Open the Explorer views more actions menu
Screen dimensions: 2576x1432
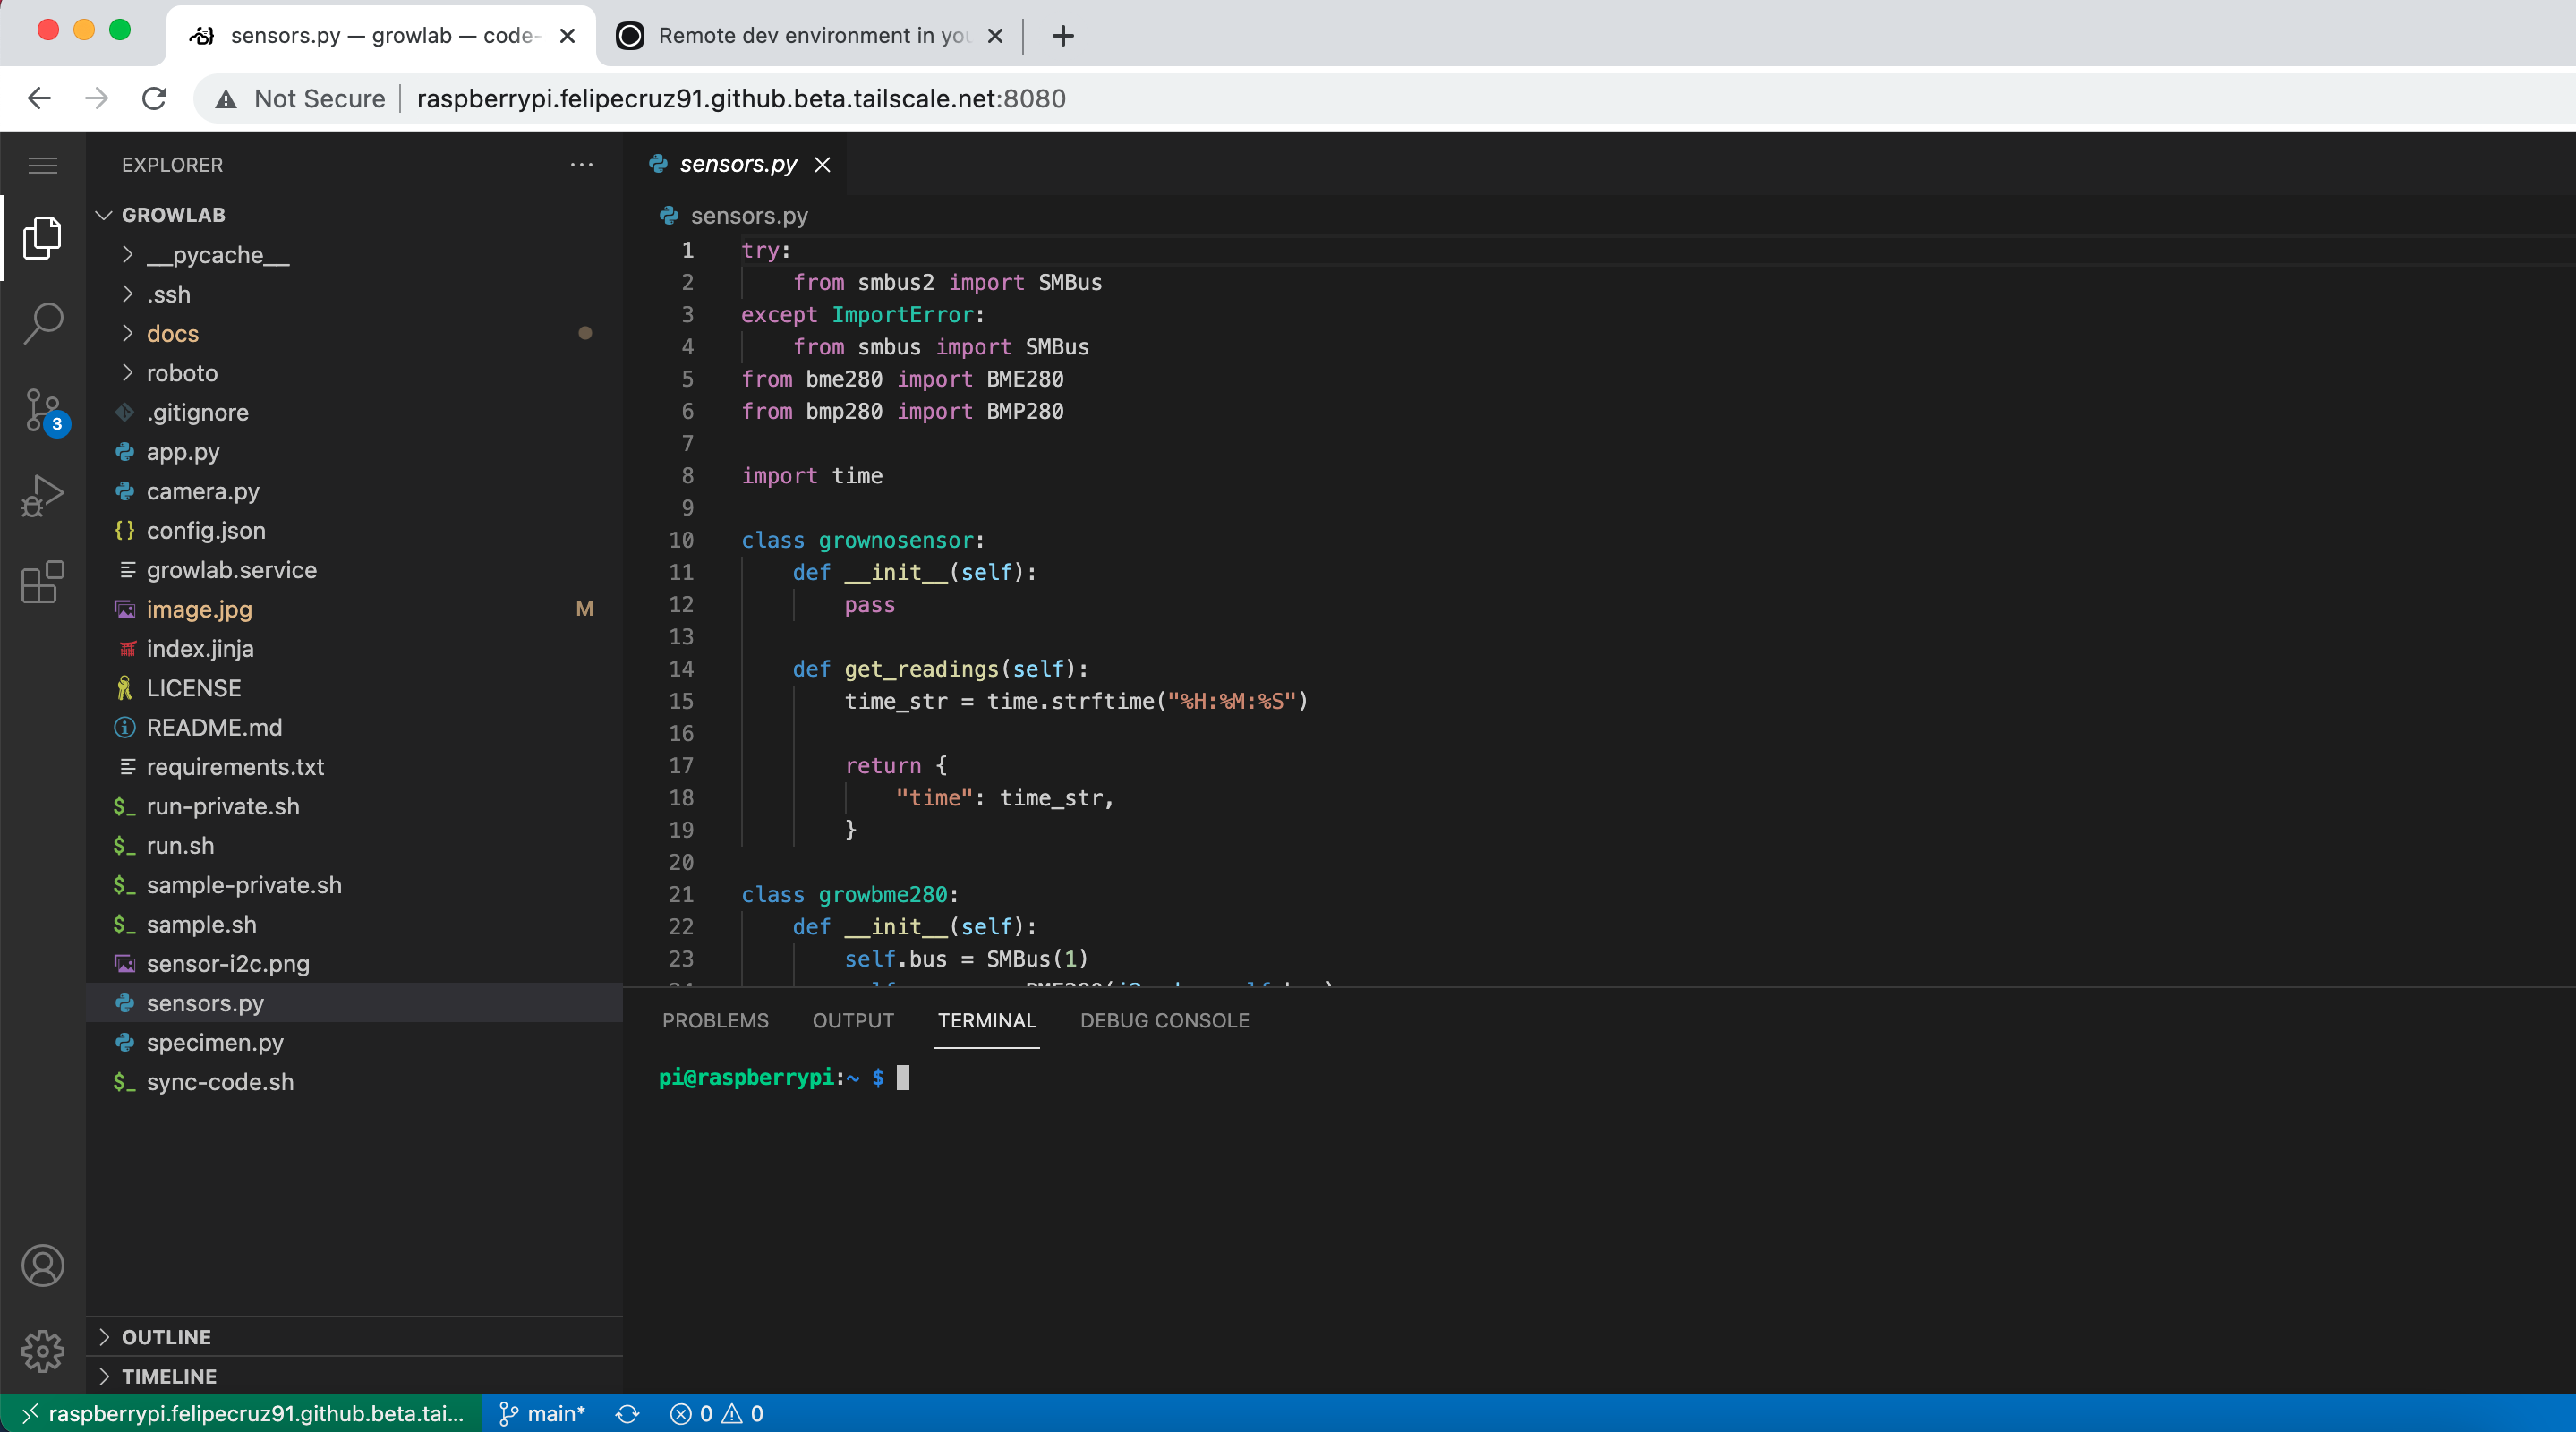pyautogui.click(x=582, y=165)
